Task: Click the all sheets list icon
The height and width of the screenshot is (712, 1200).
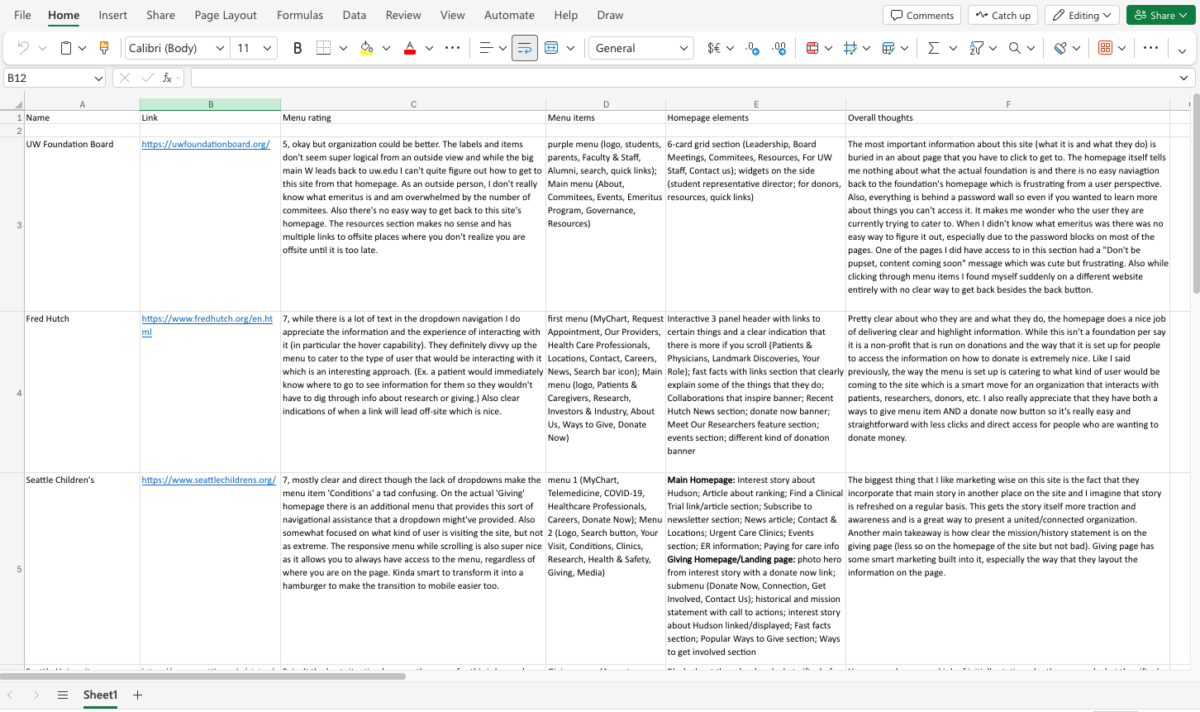Action: click(x=62, y=695)
